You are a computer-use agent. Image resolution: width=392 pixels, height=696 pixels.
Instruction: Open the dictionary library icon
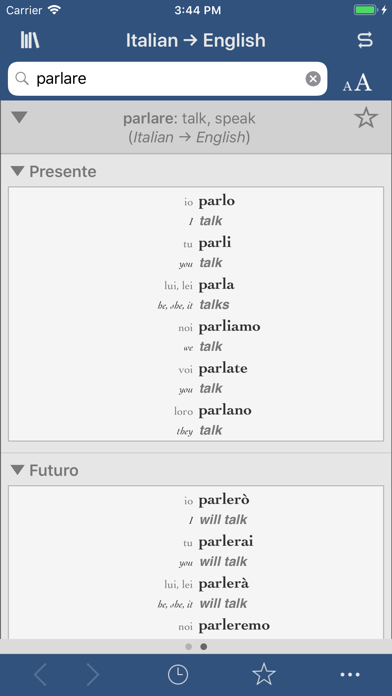click(x=30, y=40)
